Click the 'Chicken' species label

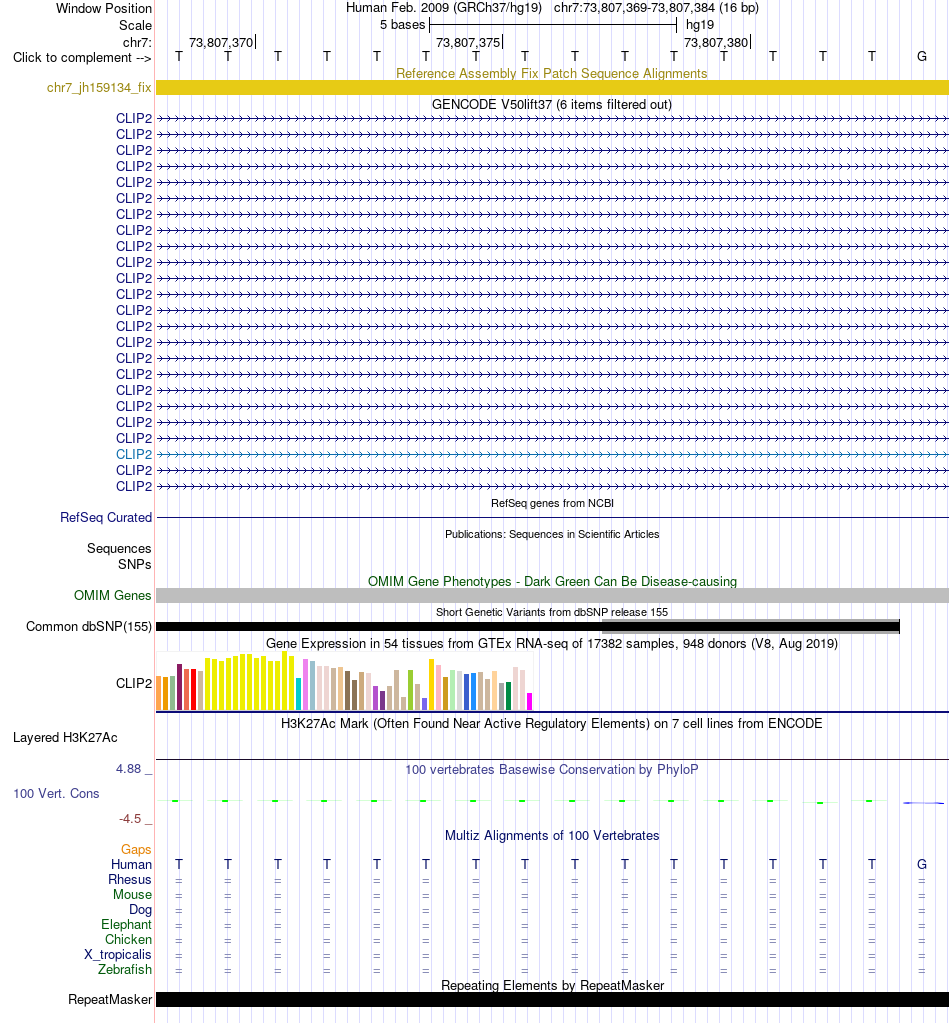point(129,939)
